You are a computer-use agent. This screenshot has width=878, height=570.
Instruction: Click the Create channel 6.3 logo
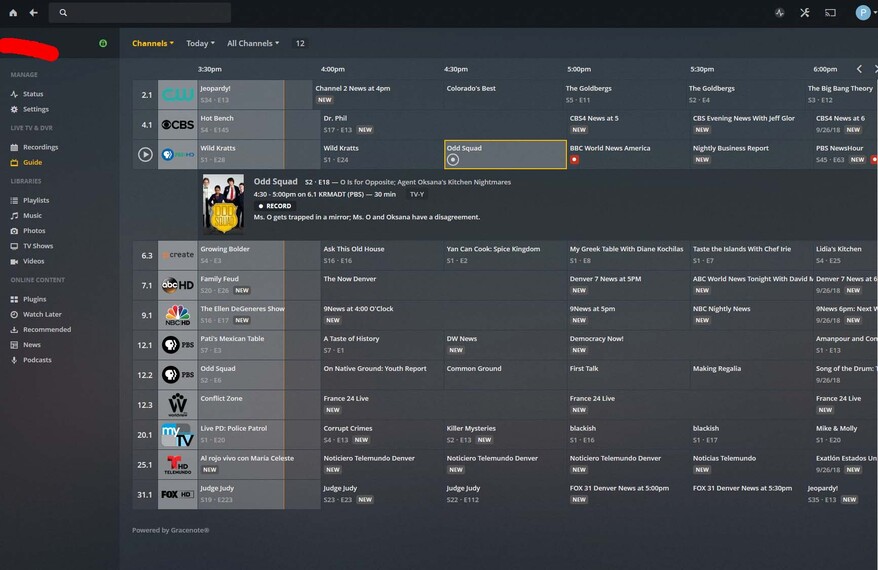(178, 255)
